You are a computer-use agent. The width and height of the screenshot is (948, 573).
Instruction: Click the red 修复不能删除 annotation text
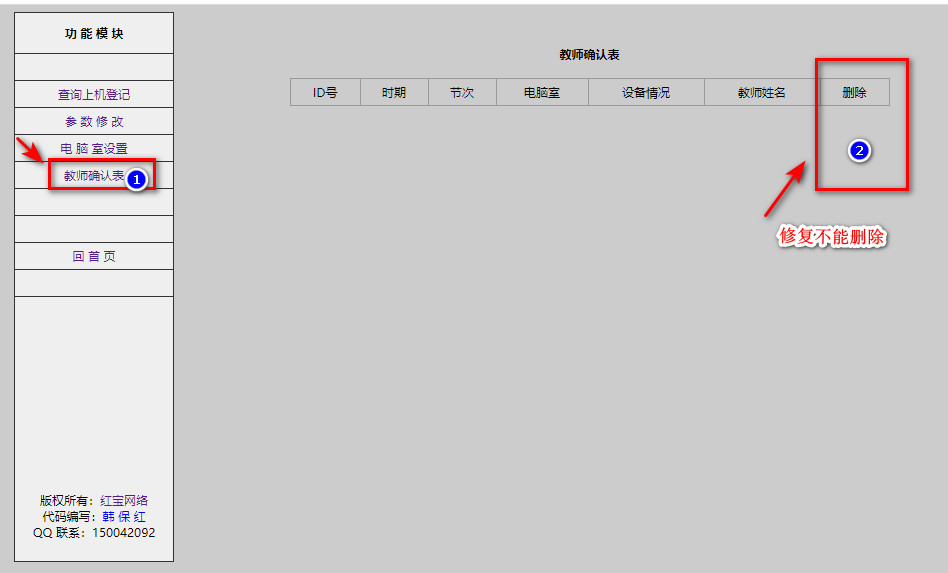[832, 237]
